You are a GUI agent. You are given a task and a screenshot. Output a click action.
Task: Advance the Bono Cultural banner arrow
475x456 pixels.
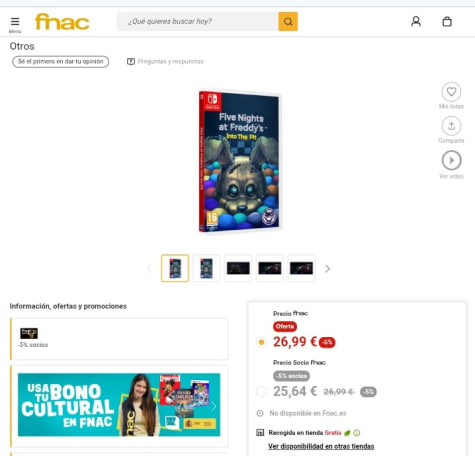coord(214,406)
